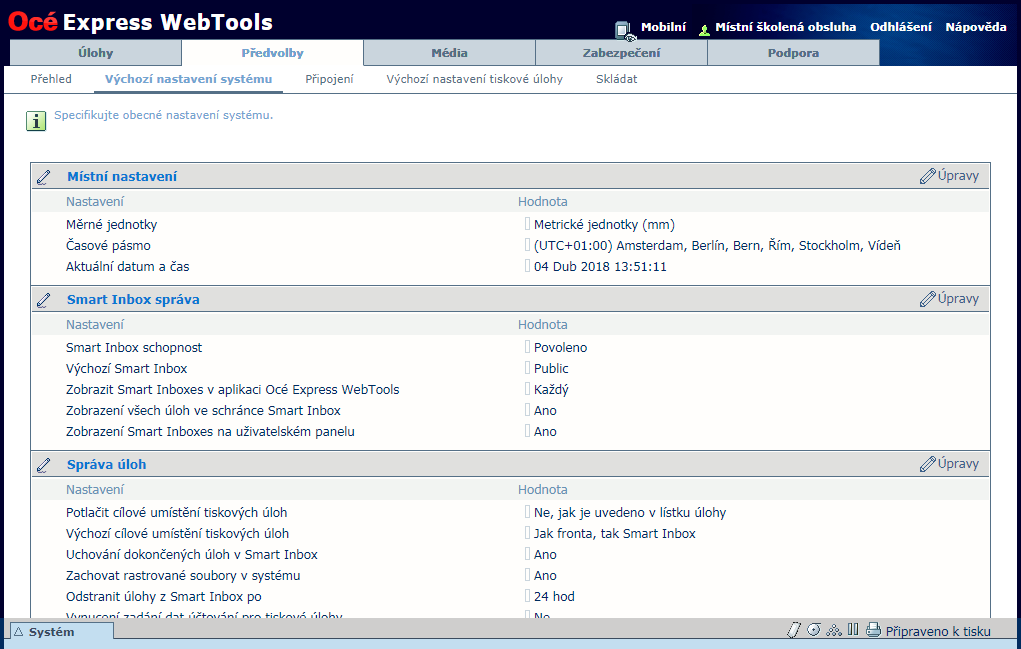The width and height of the screenshot is (1021, 649).
Task: Click Úpravy for Smart Inbox správa
Action: coord(949,299)
